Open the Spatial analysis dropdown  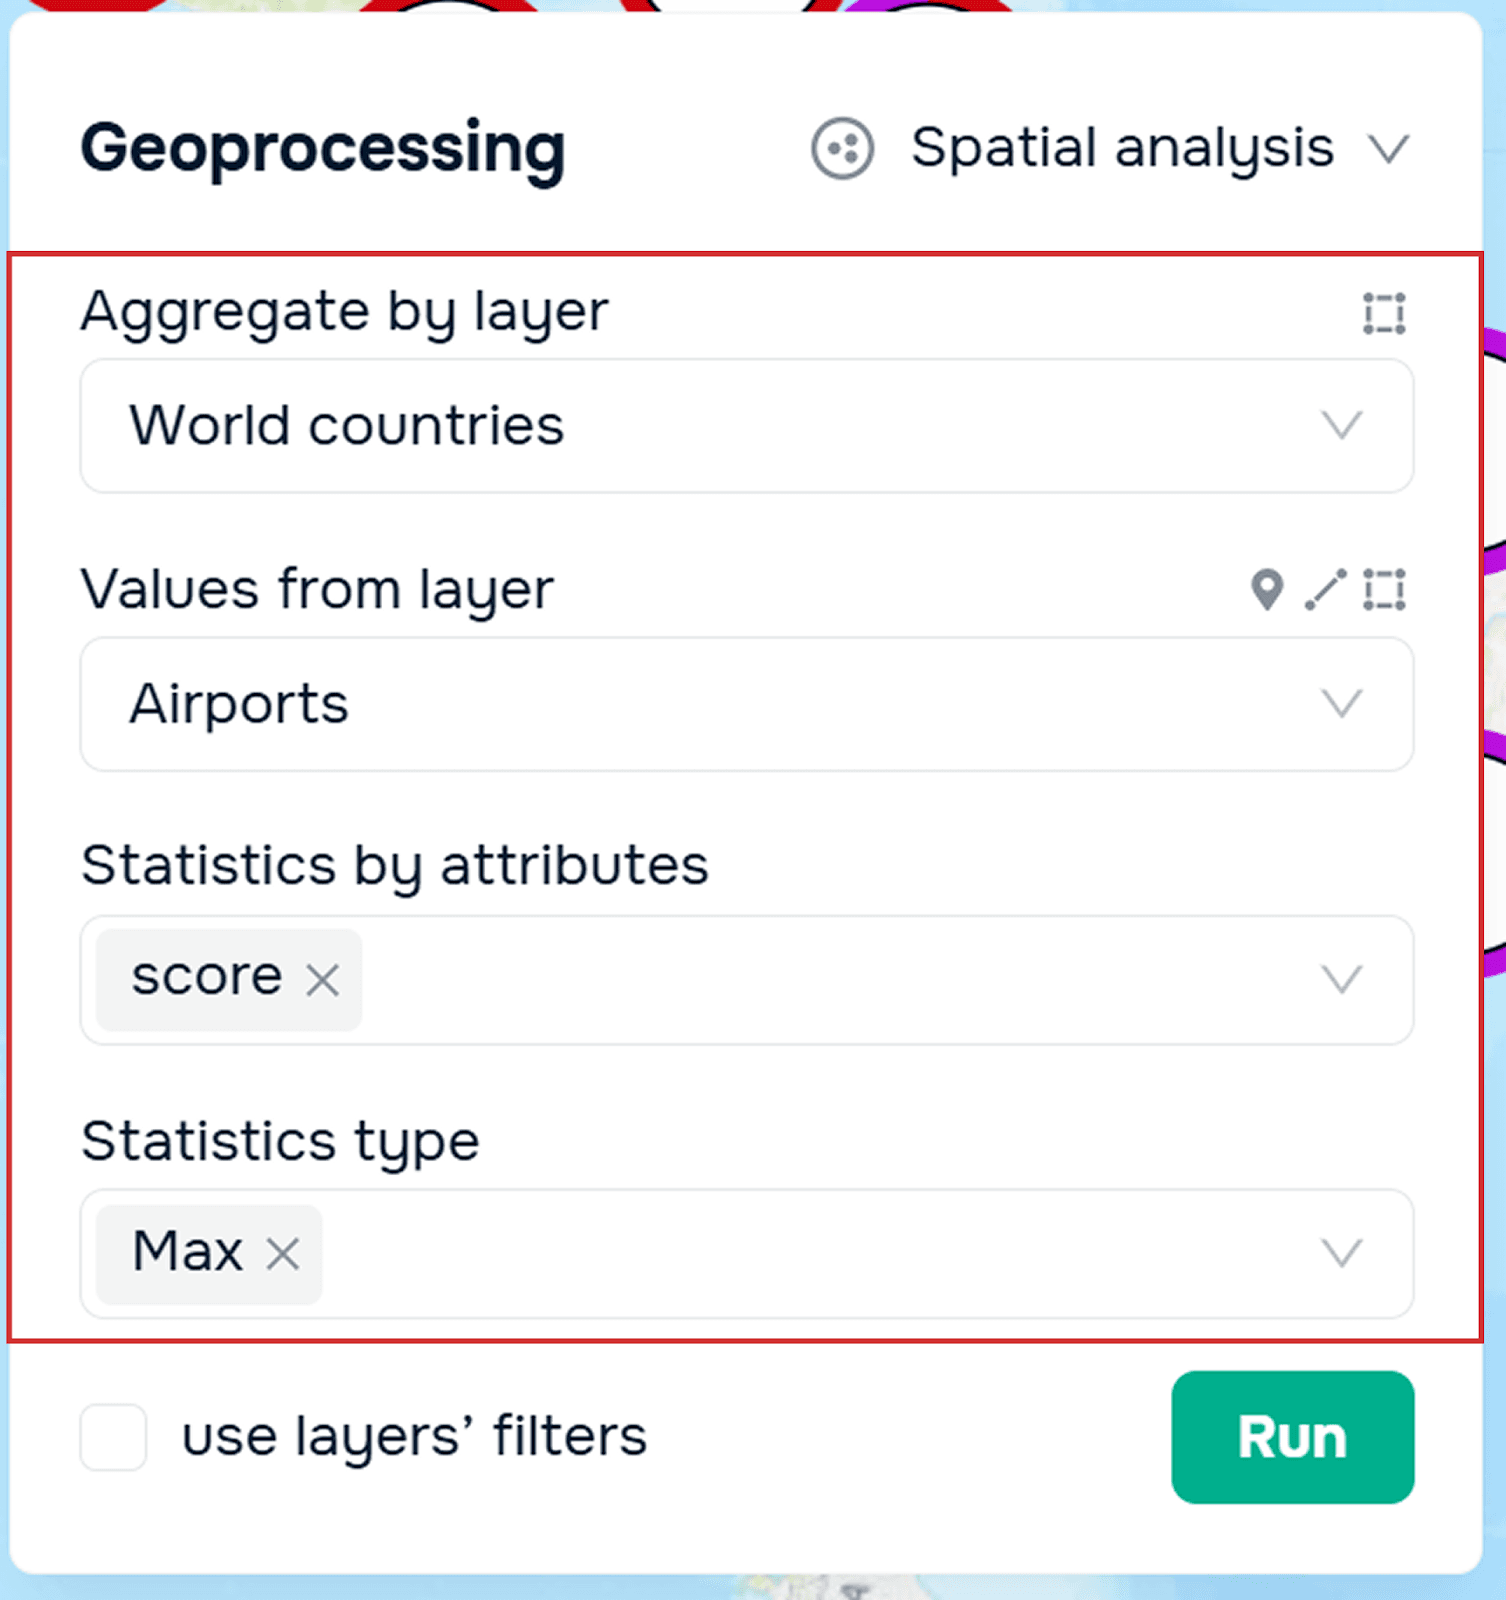tap(1389, 149)
